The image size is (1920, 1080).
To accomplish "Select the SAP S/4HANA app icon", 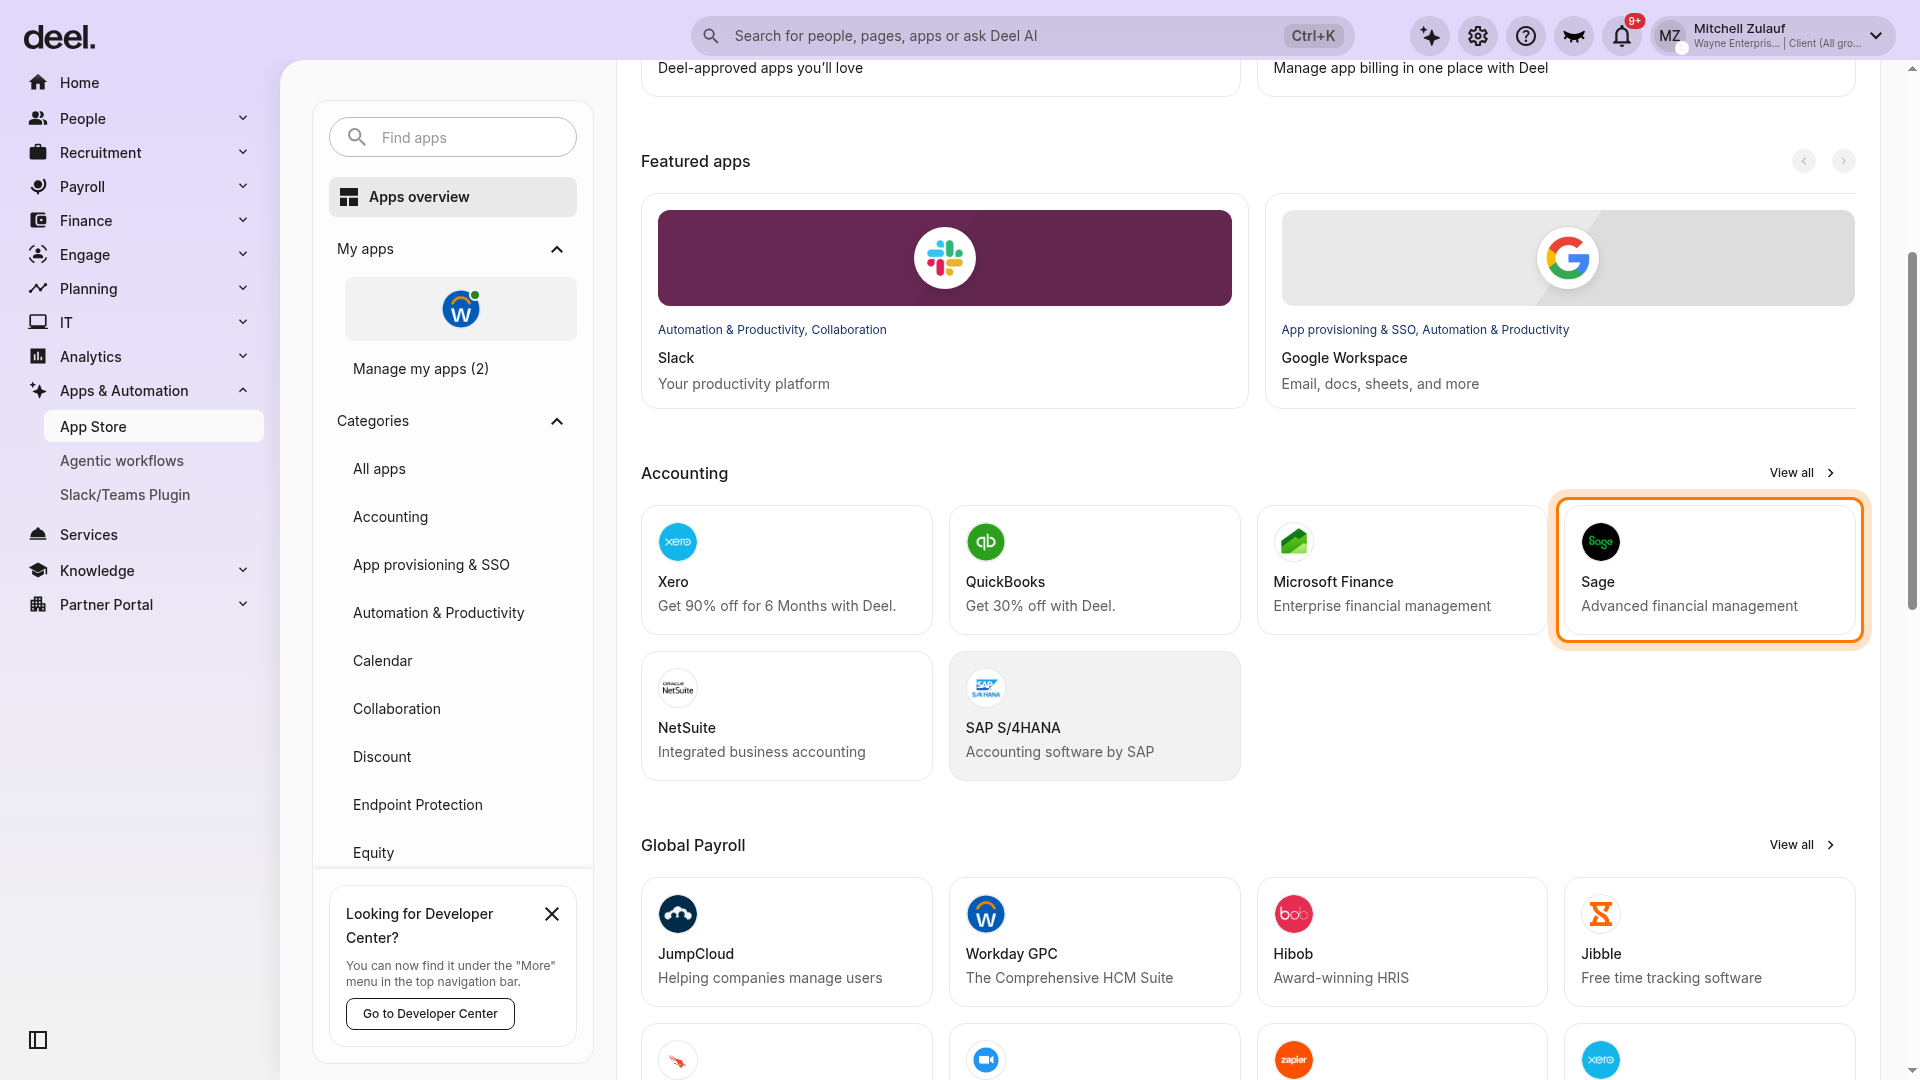I will (x=986, y=688).
